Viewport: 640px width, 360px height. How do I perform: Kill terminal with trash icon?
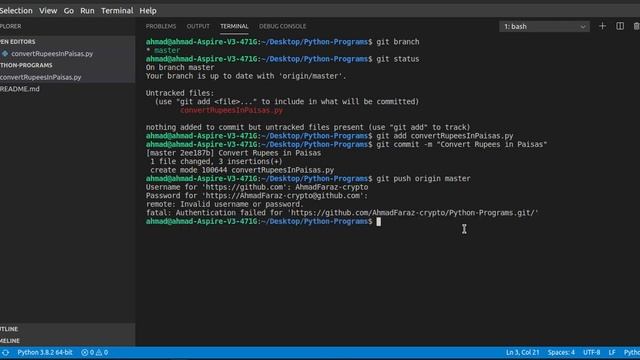636,26
